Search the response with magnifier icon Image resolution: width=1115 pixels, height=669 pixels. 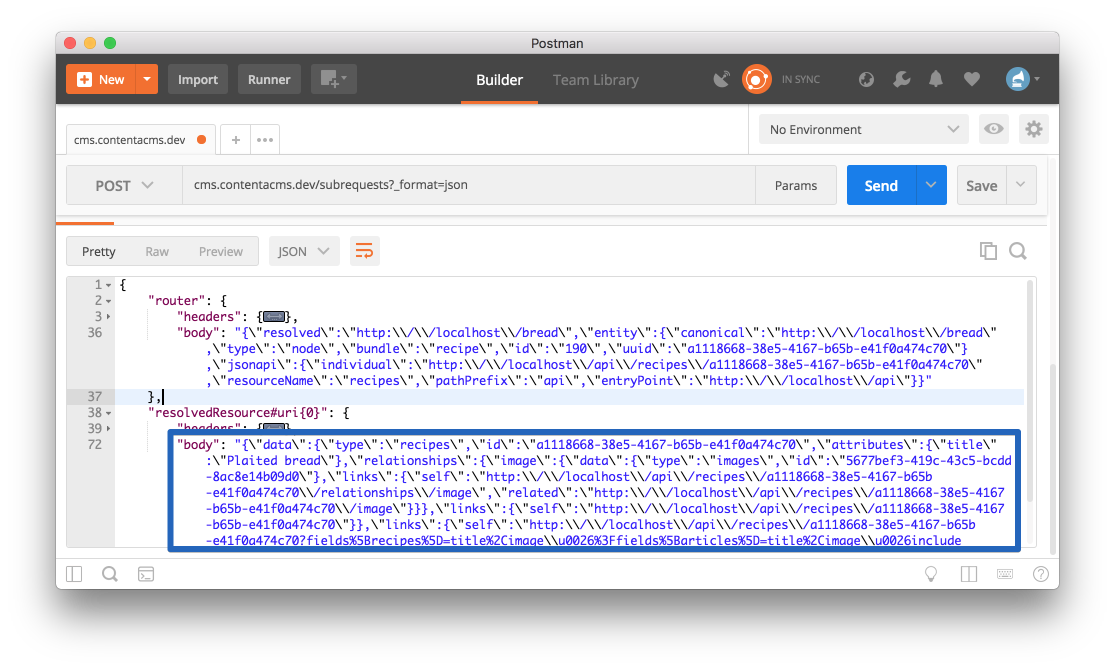tap(1018, 251)
